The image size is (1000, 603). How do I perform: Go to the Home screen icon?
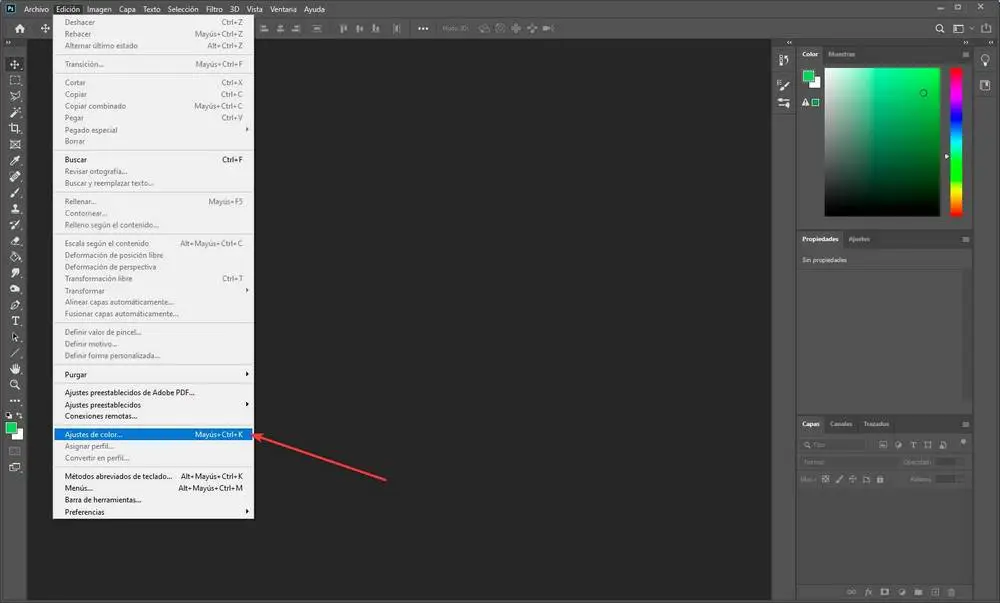(20, 29)
